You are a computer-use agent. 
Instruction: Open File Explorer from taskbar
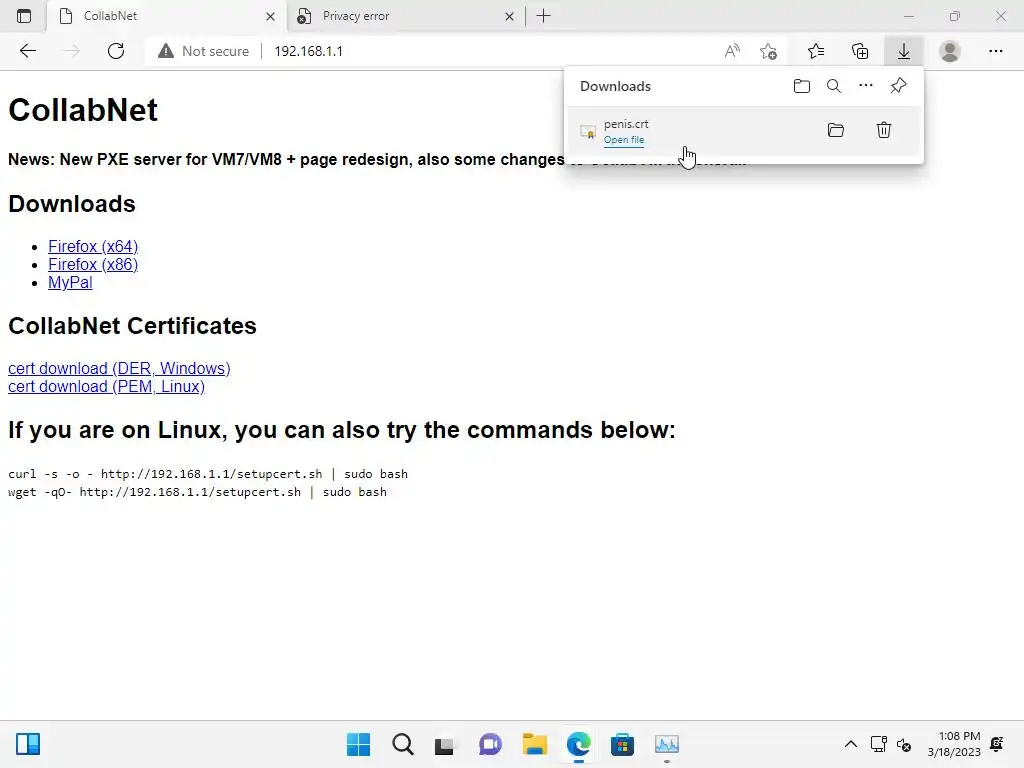(535, 744)
